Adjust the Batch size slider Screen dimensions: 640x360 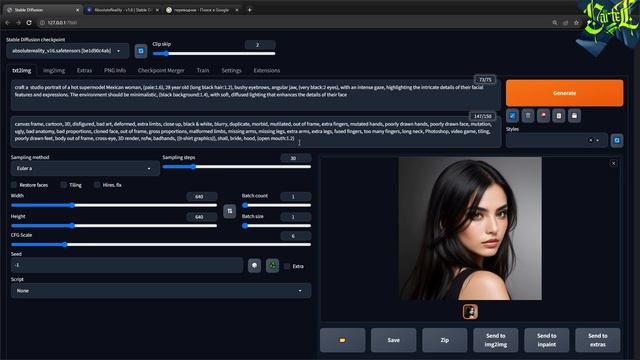(276, 226)
